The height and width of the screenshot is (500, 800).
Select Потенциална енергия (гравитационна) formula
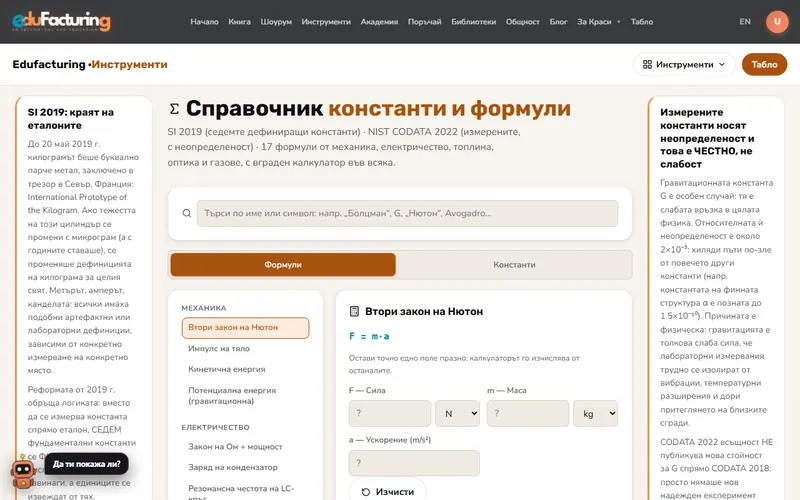point(245,395)
